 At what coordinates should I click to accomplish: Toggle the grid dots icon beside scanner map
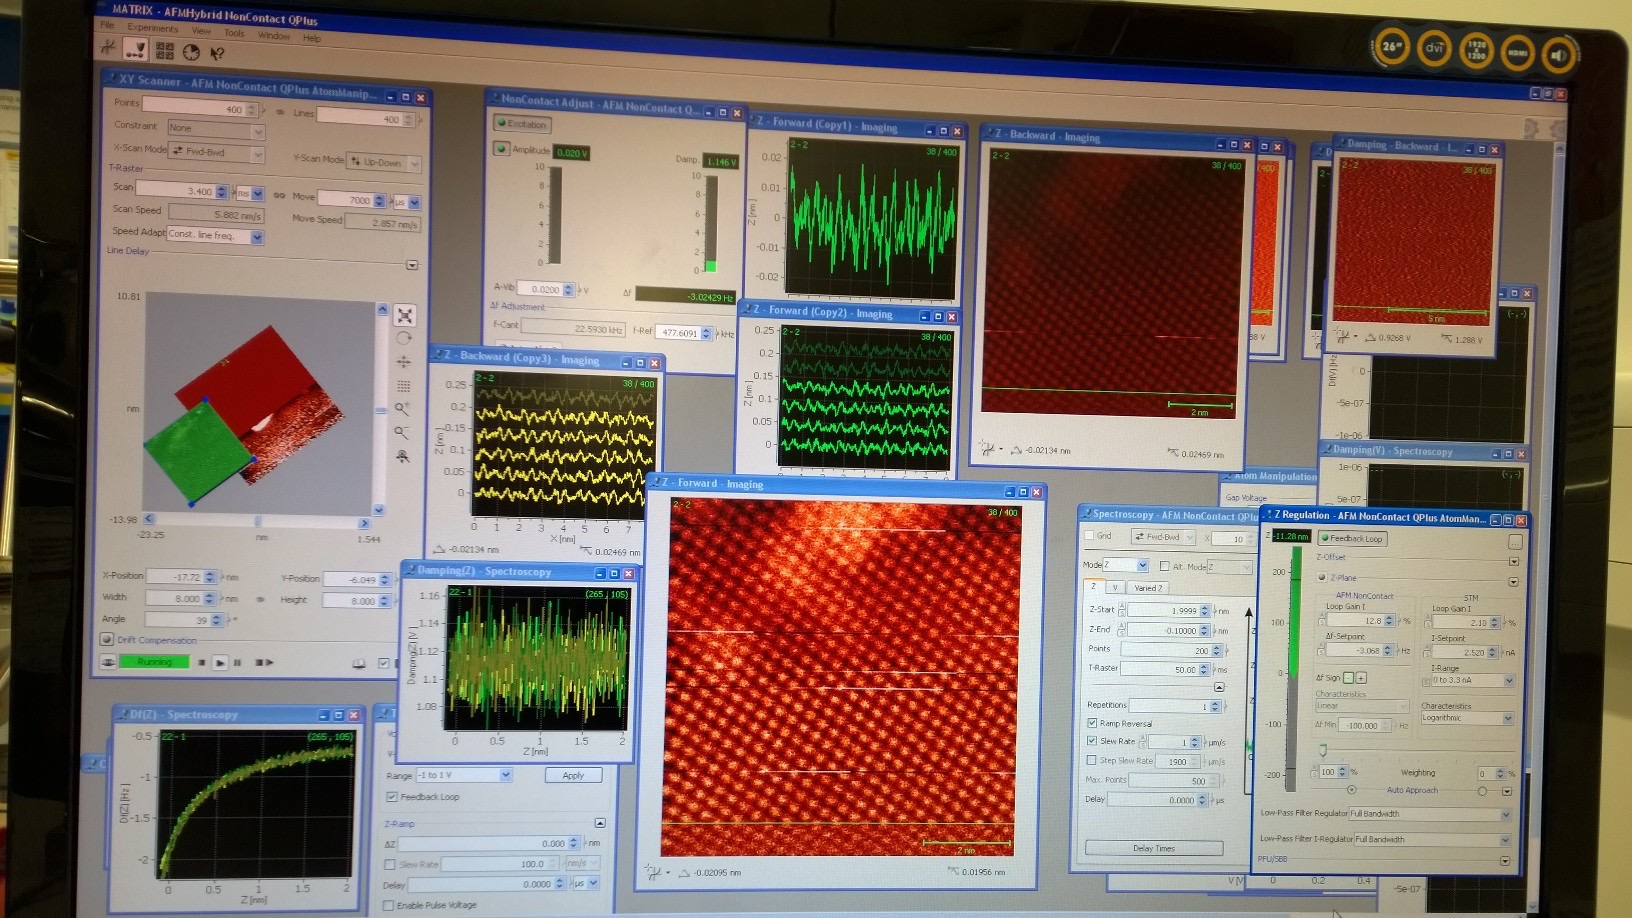tap(404, 385)
